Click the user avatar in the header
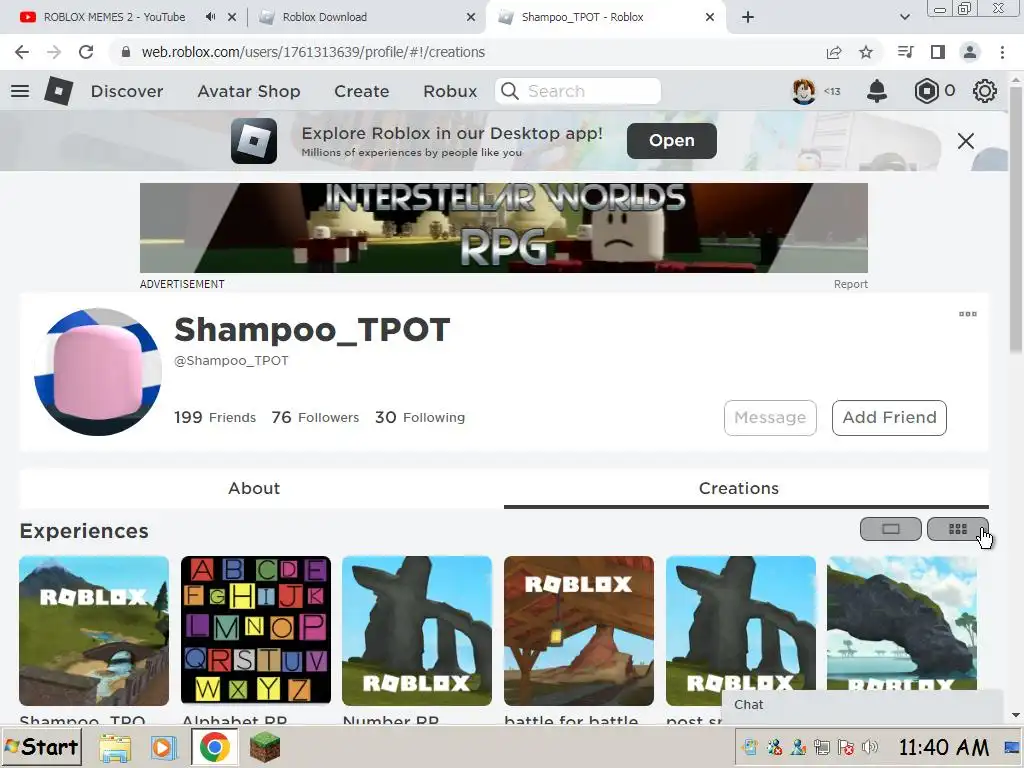 click(x=804, y=91)
